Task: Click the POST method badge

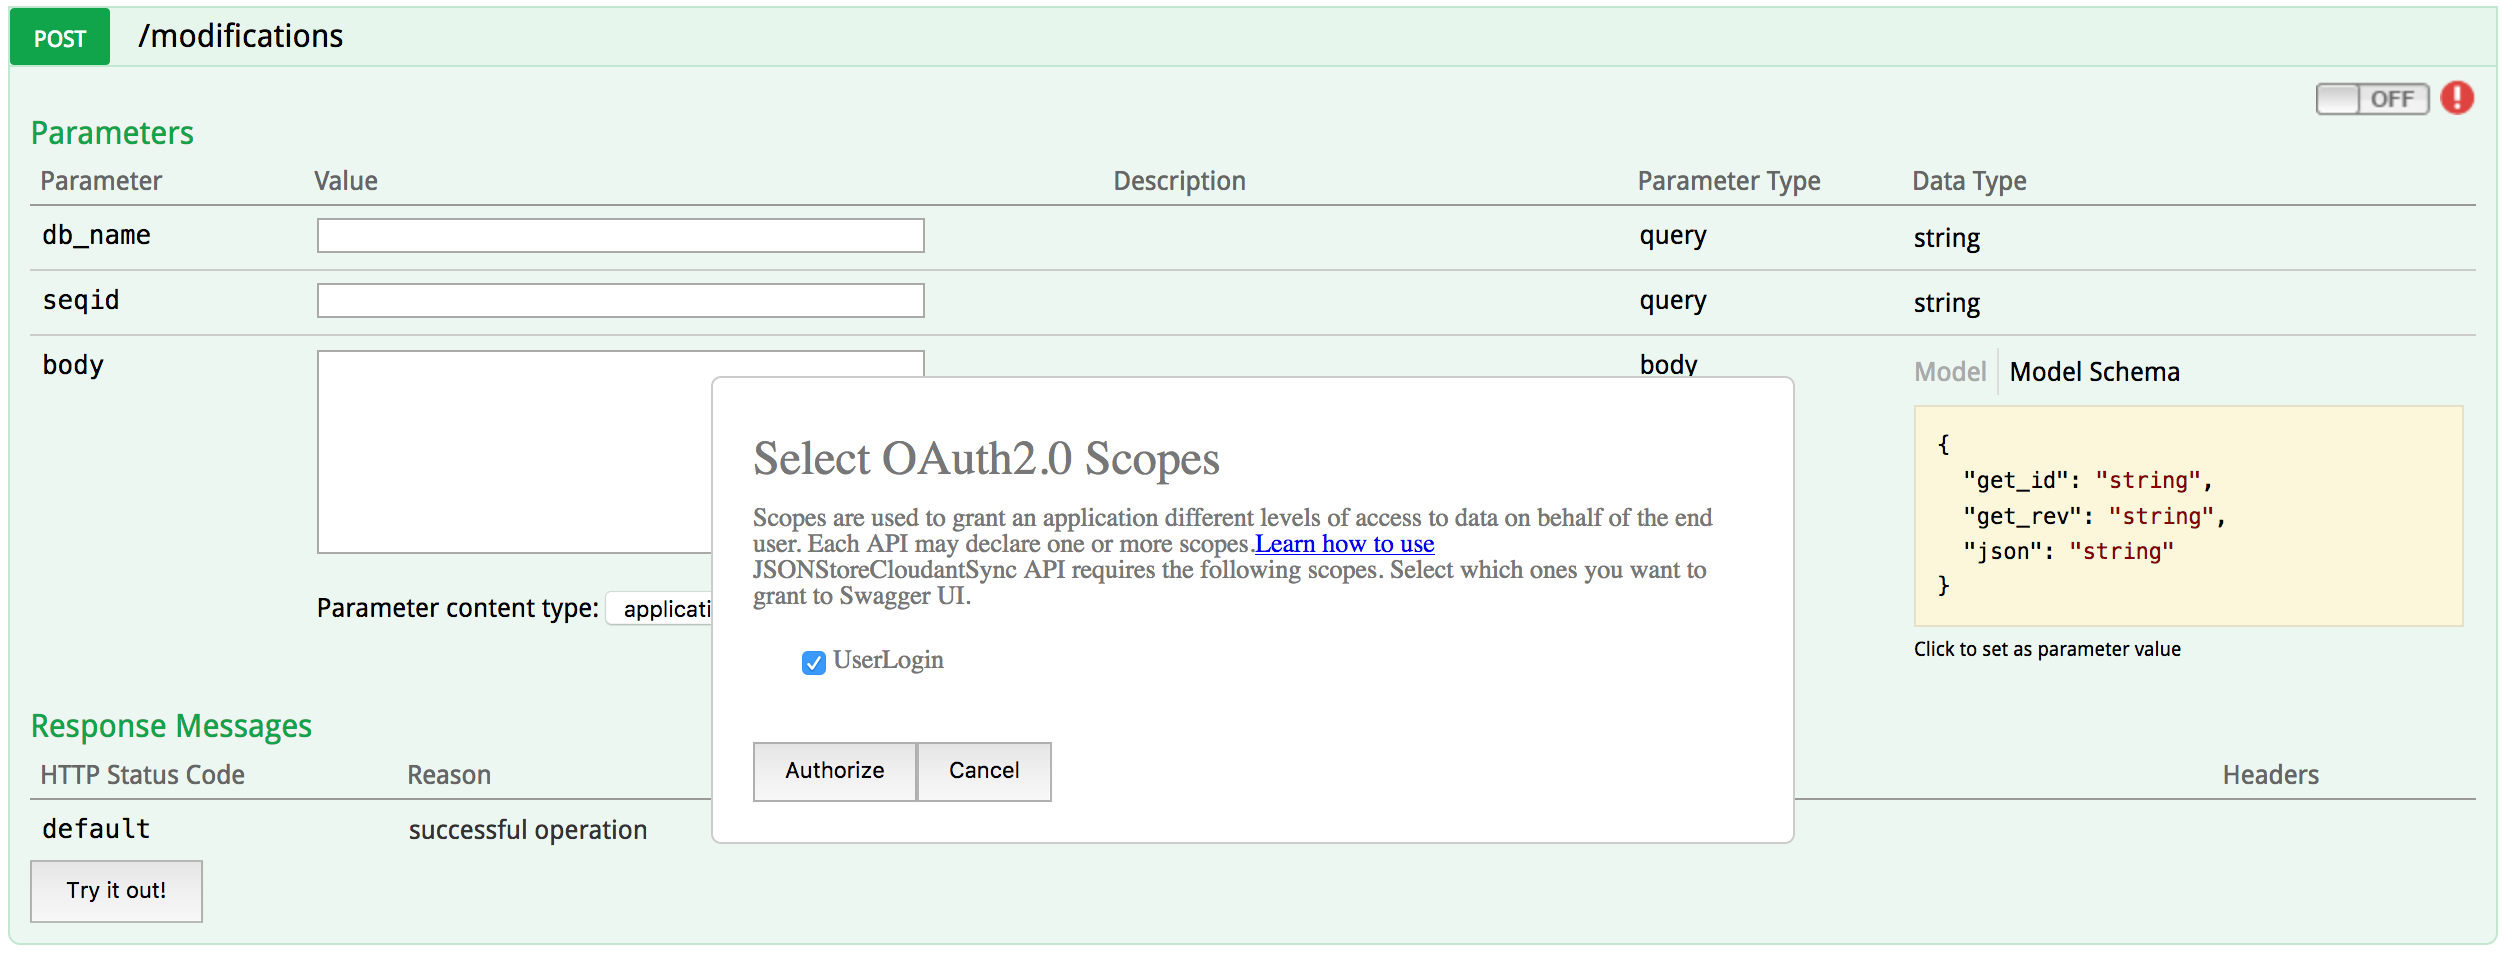Action: (60, 38)
